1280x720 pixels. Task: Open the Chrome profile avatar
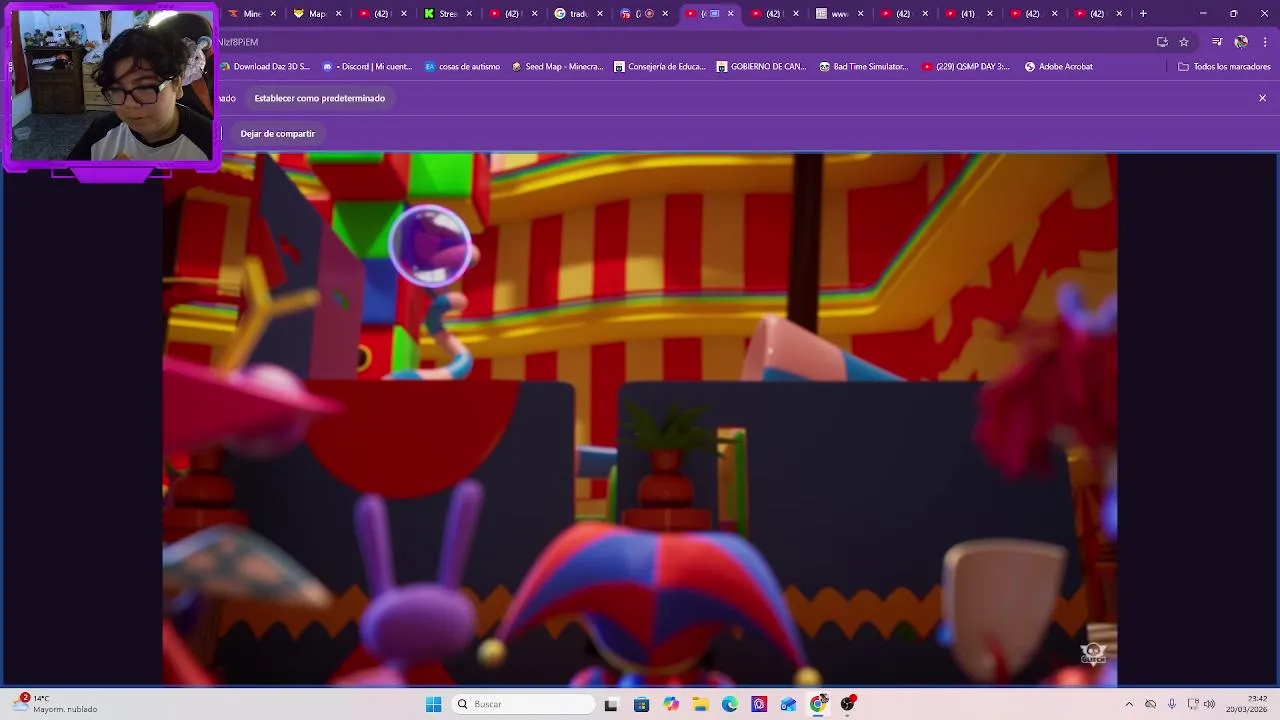pos(1241,42)
